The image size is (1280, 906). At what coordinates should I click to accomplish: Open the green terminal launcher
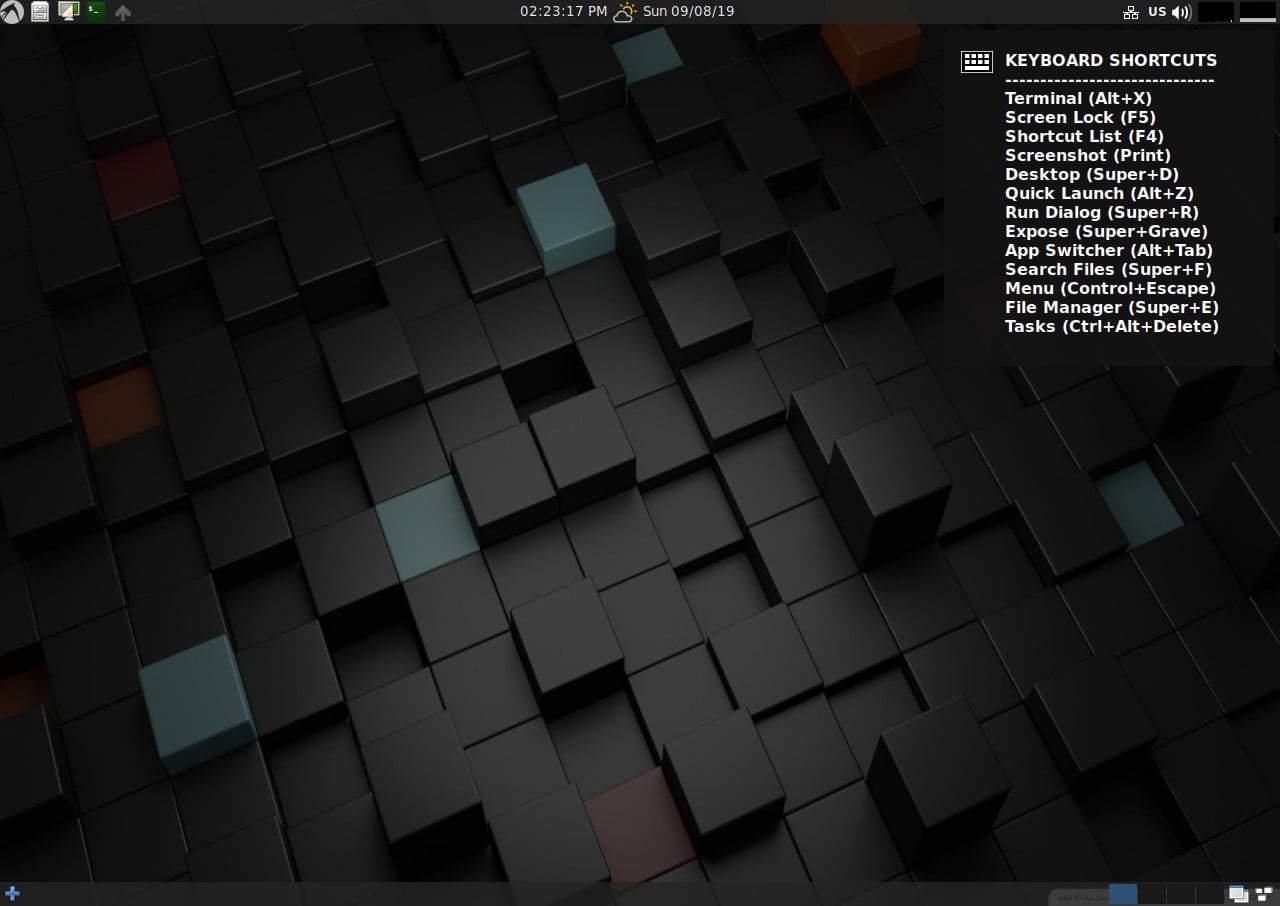[x=95, y=12]
